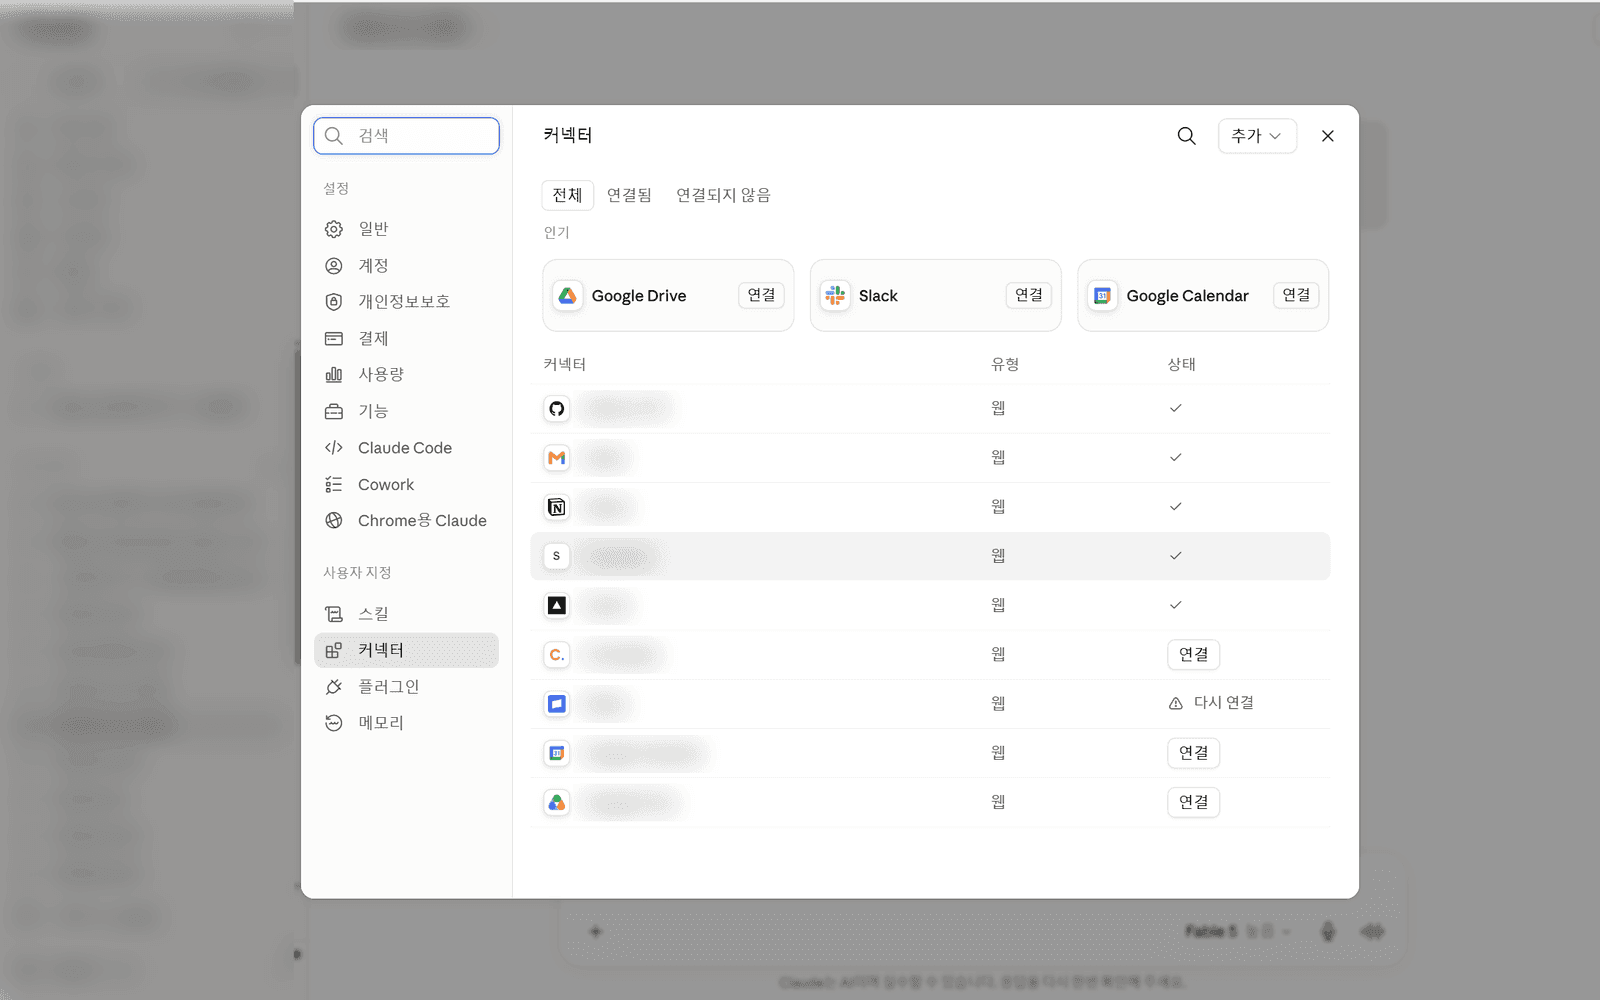Click the Google Drive icon in connector list

(x=557, y=802)
